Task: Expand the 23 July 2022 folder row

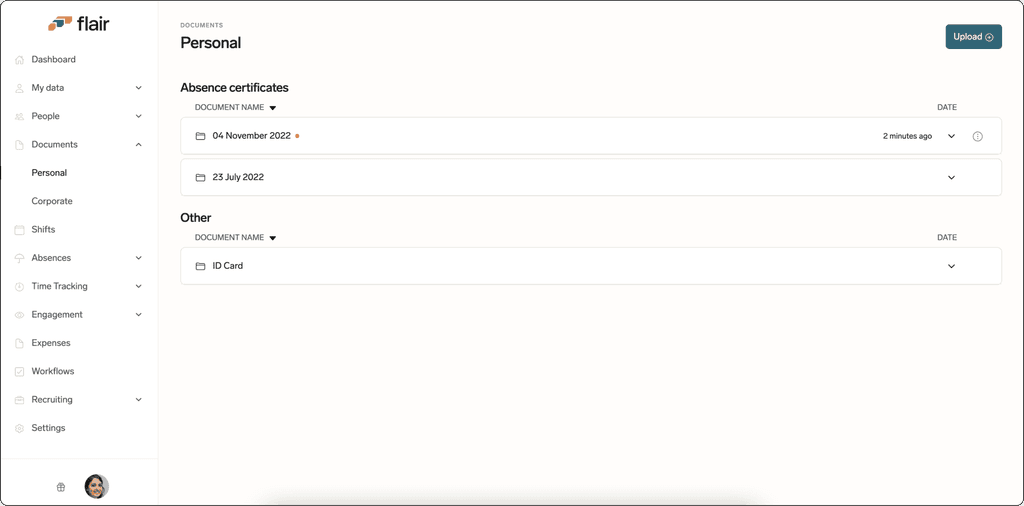Action: [591, 177]
